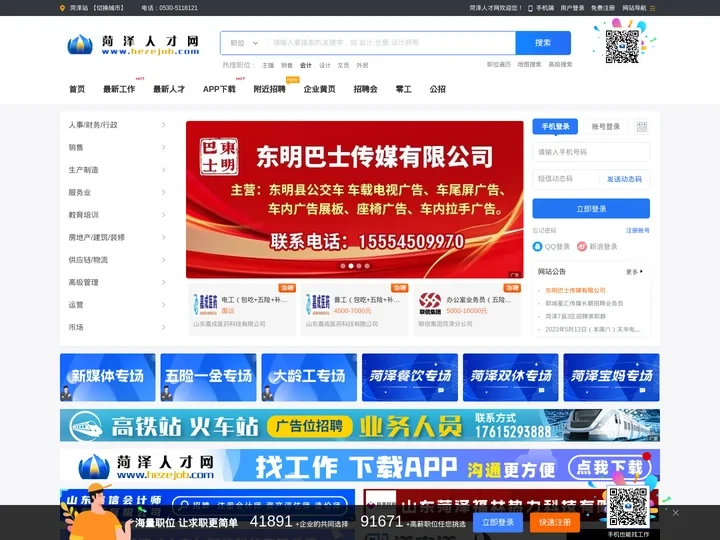Click the bottom-right floating QR code
This screenshot has width=720, height=540.
pyautogui.click(x=628, y=507)
